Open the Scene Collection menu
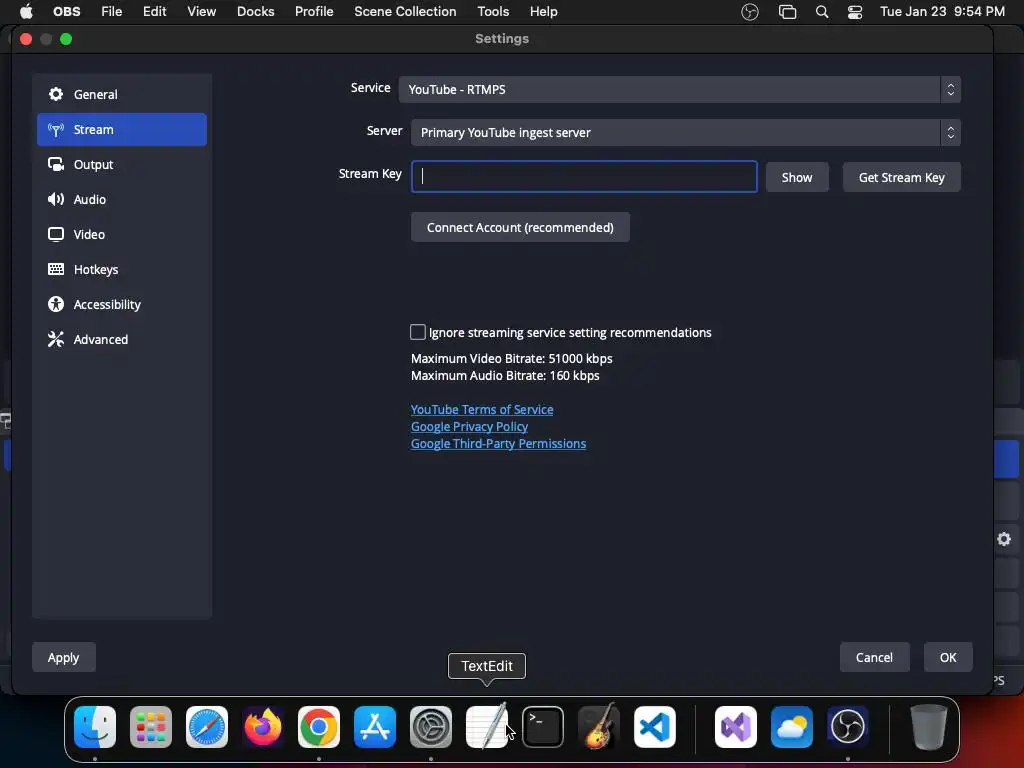Screen dimensions: 1024x768 405,12
